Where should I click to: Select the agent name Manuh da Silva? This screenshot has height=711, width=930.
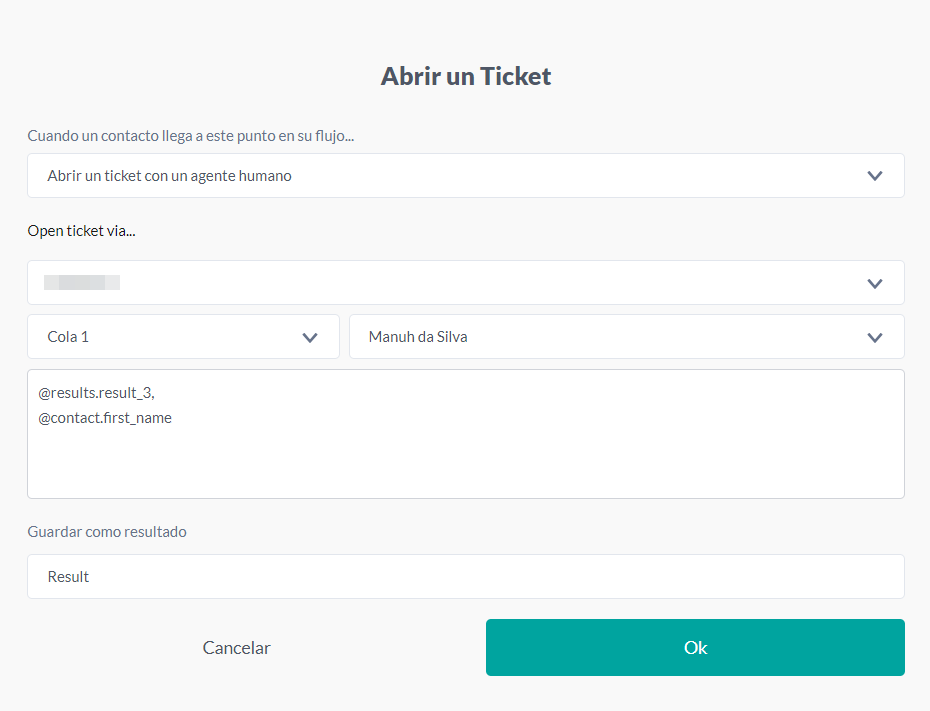coord(417,336)
